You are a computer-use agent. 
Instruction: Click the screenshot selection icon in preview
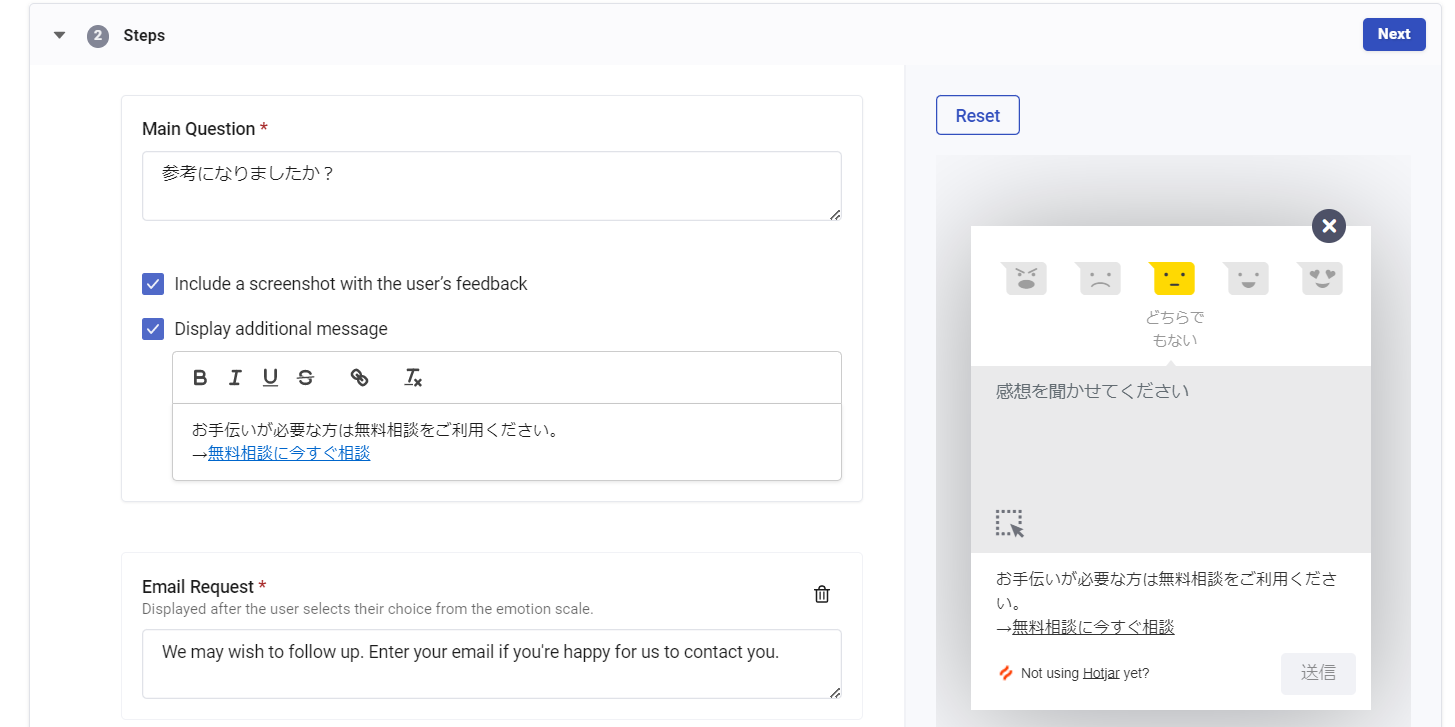pyautogui.click(x=1011, y=522)
